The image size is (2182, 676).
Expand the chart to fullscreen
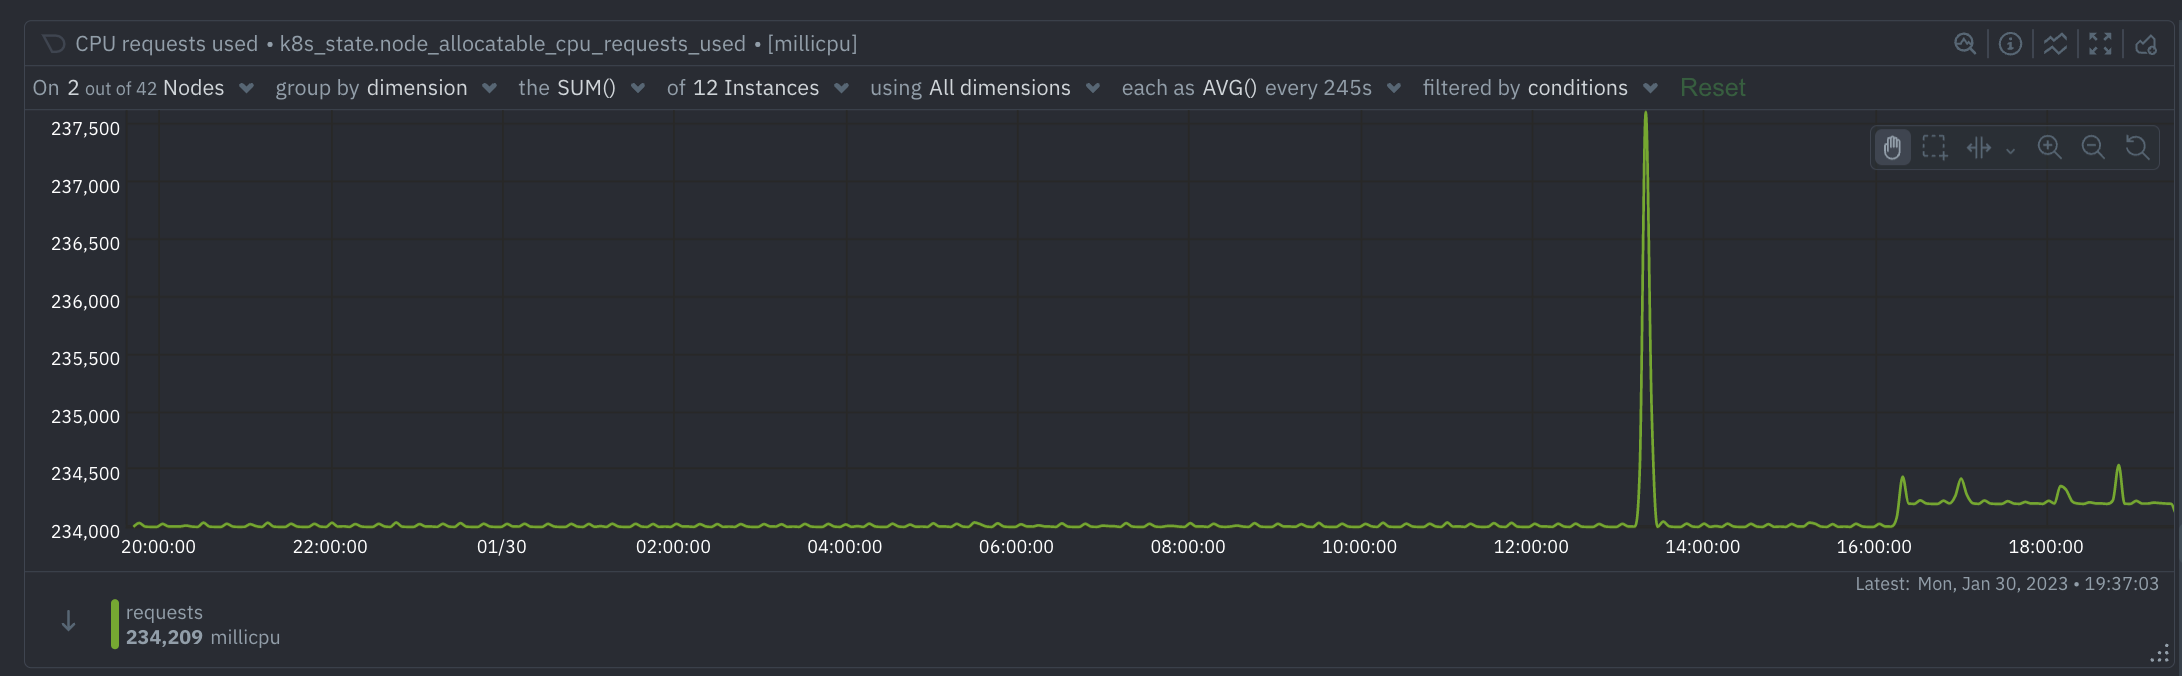[2100, 44]
